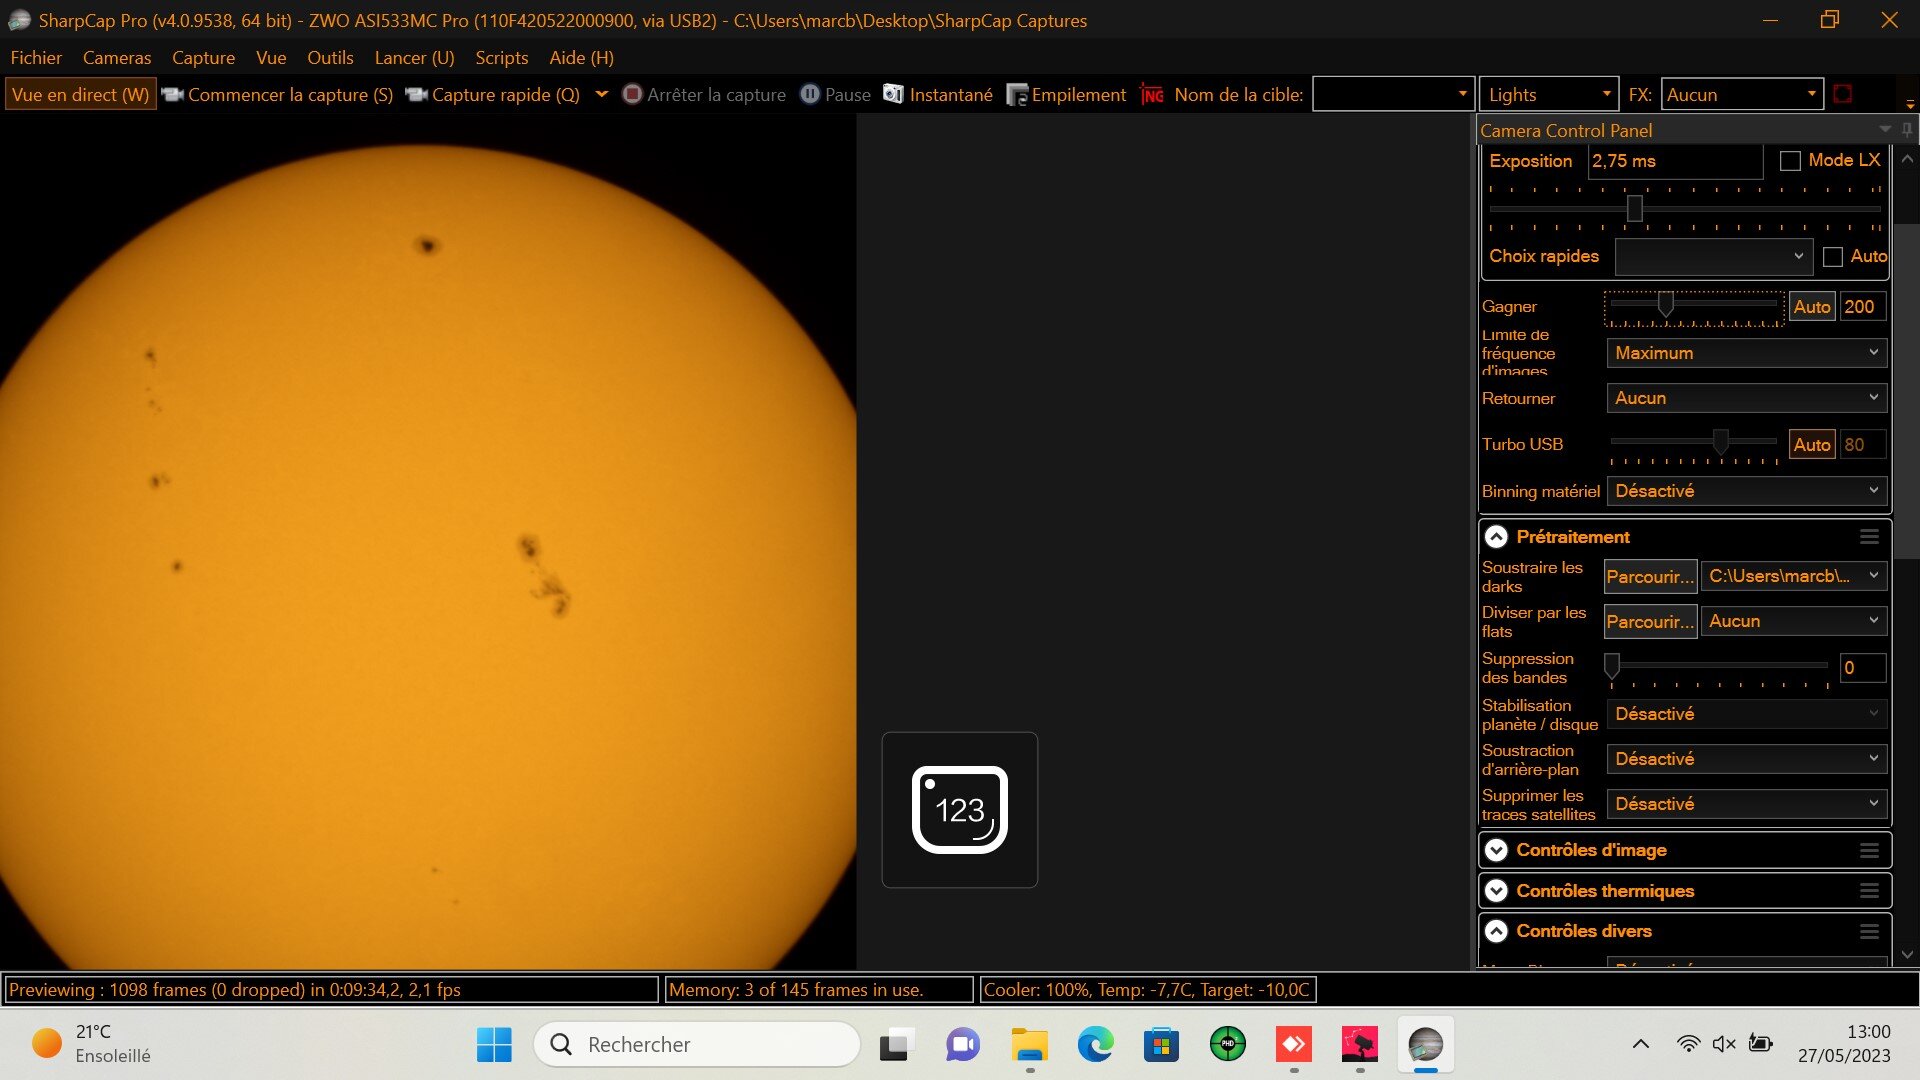The image size is (1920, 1080).
Task: Toggle Auto for Turbo USB
Action: (x=1811, y=444)
